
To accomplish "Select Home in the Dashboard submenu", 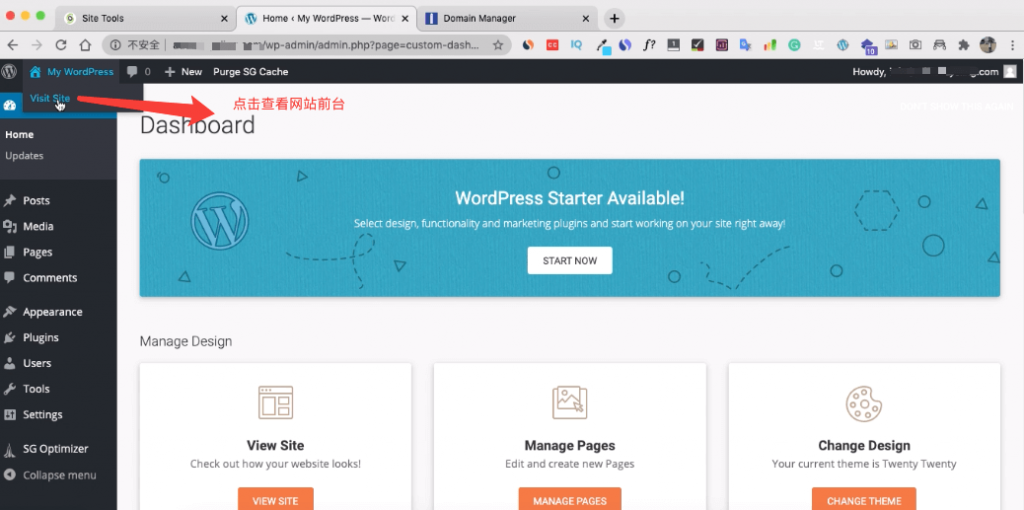I will pos(19,135).
